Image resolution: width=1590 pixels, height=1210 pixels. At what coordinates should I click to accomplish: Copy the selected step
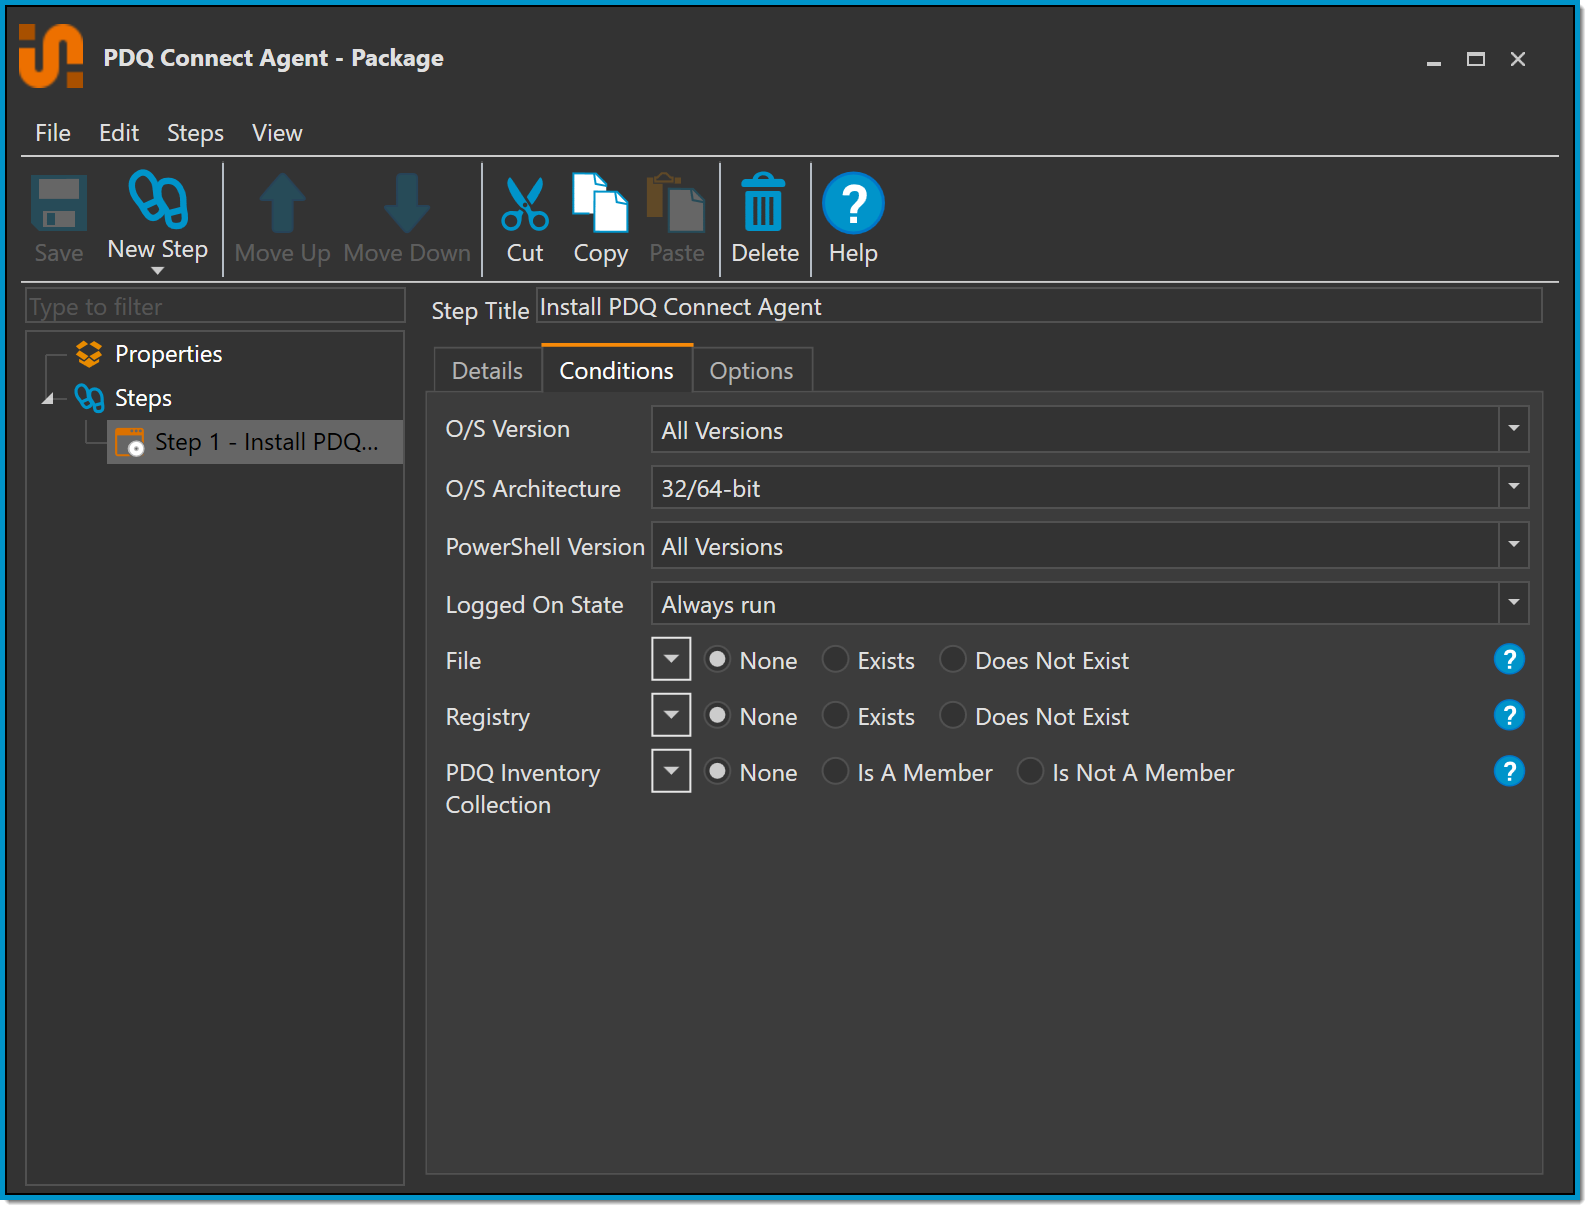(x=600, y=203)
